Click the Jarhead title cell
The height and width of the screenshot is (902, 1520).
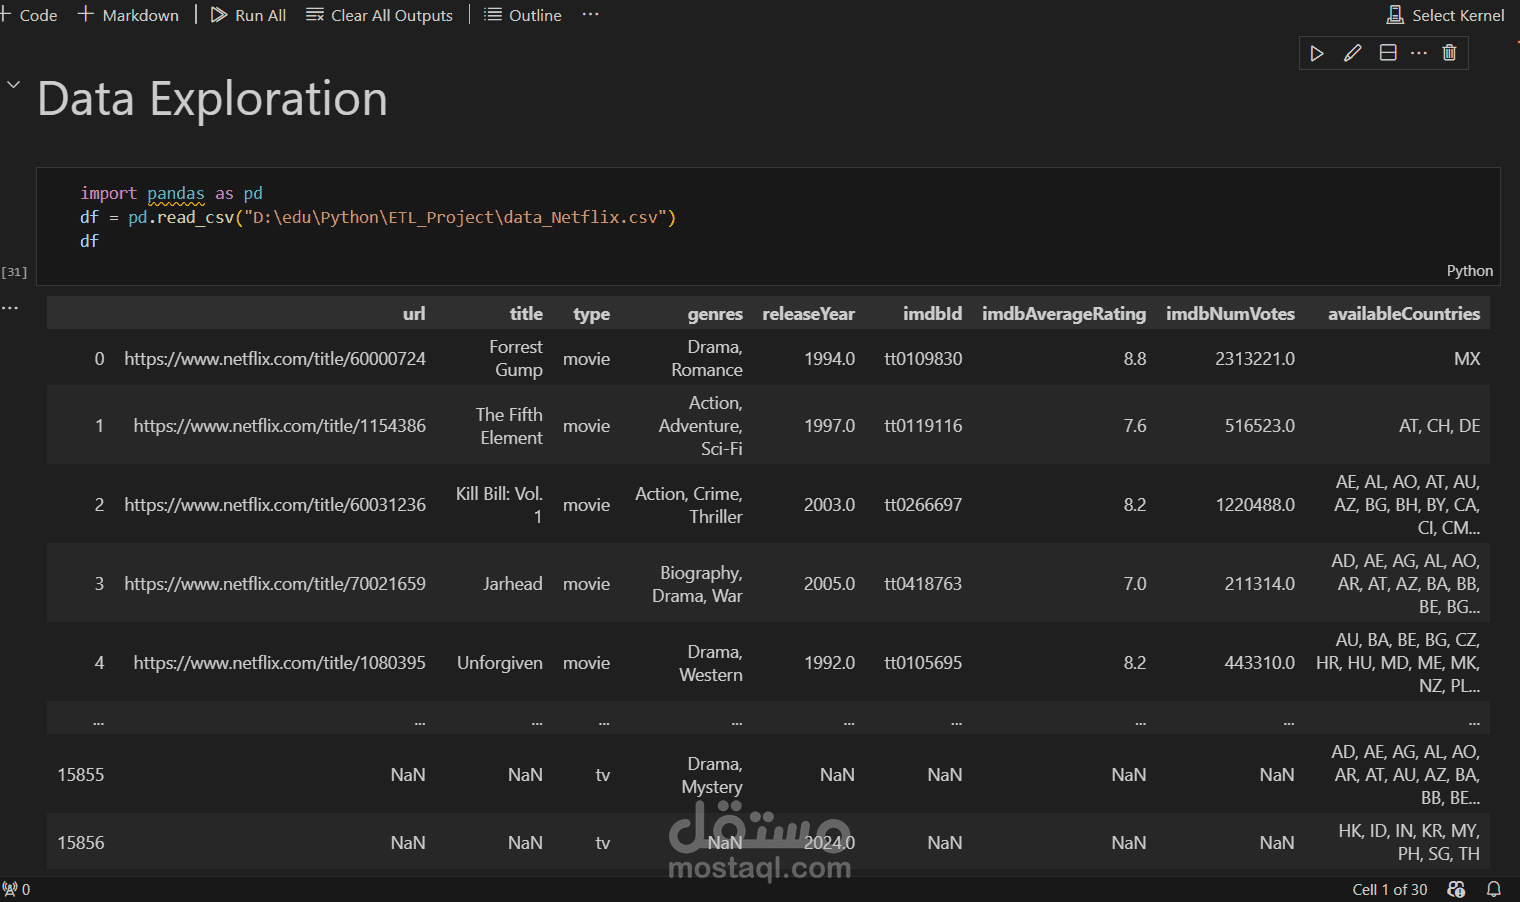pyautogui.click(x=513, y=584)
